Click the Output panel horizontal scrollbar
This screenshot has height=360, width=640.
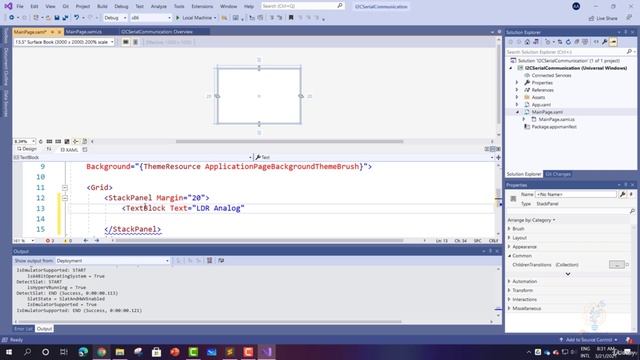[x=210, y=322]
